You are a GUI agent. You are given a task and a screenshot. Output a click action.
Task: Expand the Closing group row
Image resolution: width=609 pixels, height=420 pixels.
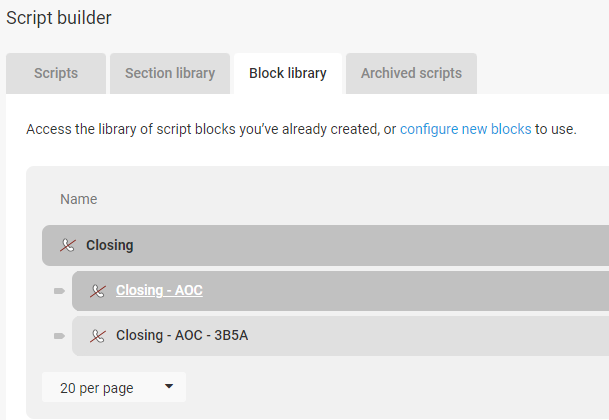point(325,245)
